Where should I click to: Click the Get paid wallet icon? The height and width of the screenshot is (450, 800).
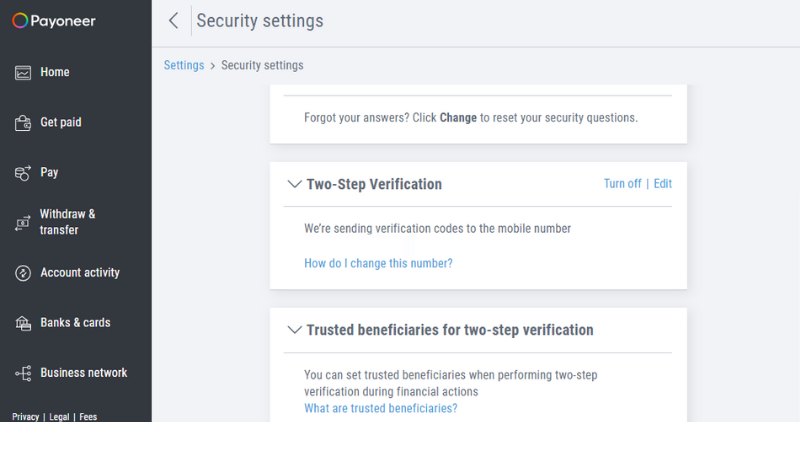[x=23, y=123]
